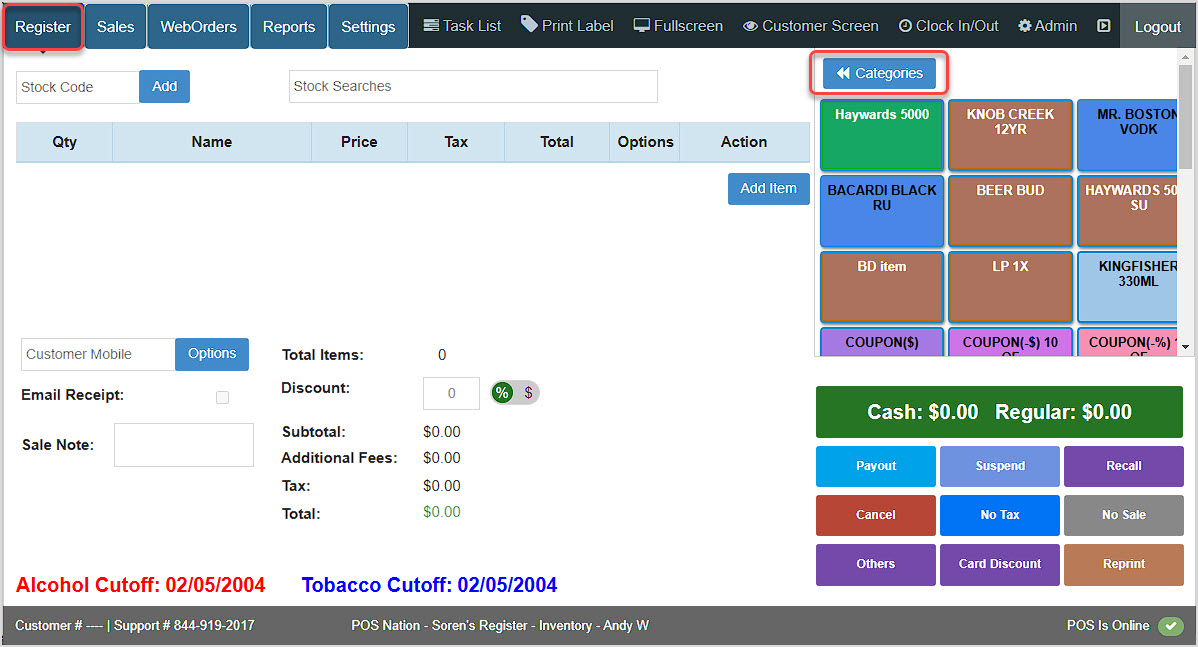Click inside the Stock Code field
This screenshot has width=1198, height=647.
pyautogui.click(x=77, y=87)
